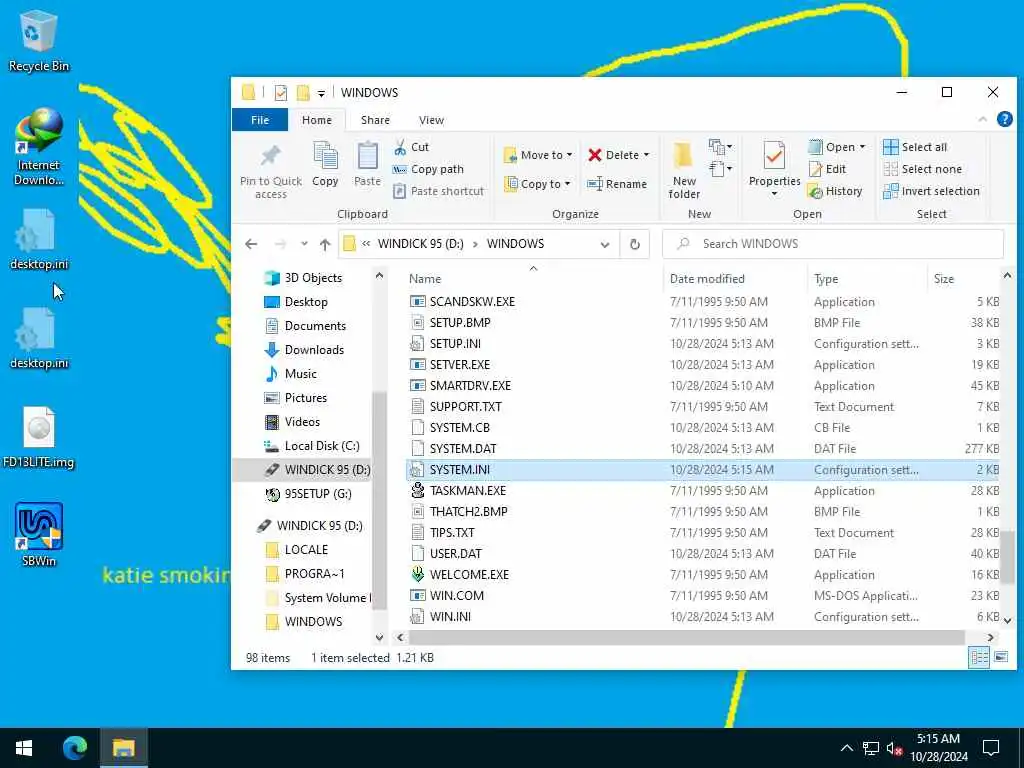1024x768 pixels.
Task: Go up one folder level
Action: coord(325,244)
